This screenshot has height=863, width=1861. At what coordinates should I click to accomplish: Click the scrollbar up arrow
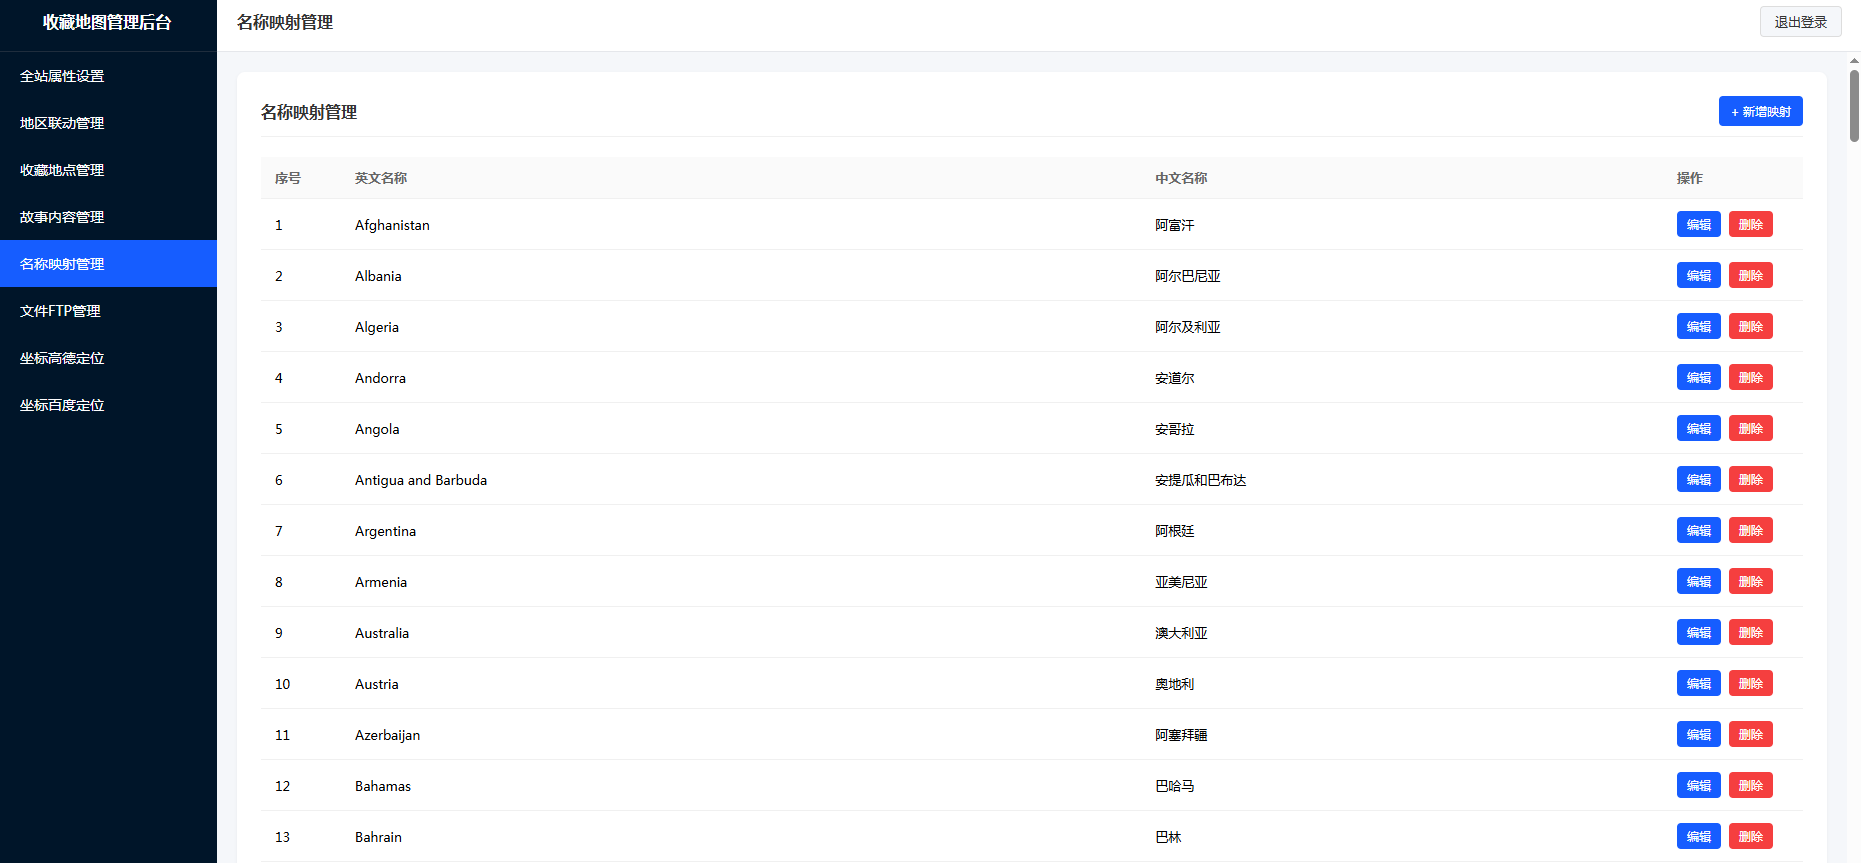tap(1854, 60)
